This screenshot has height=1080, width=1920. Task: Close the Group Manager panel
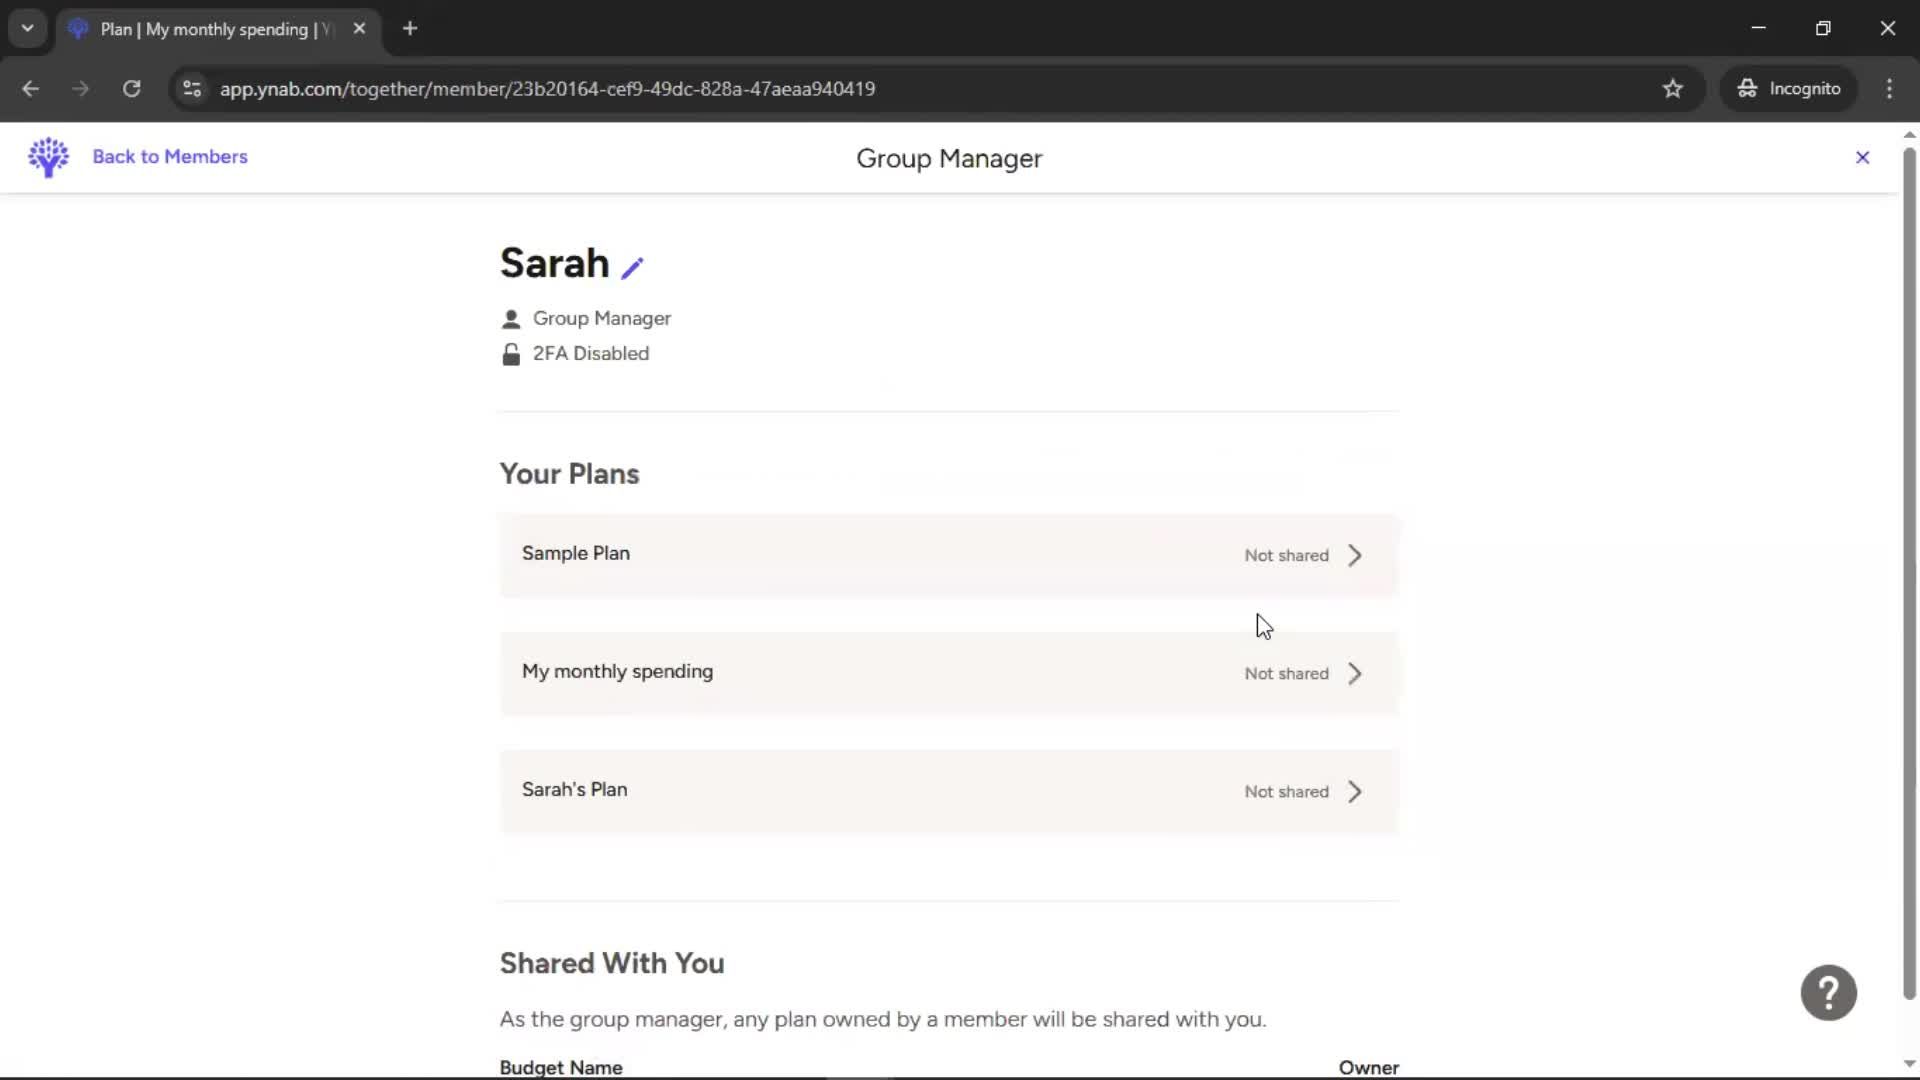[1862, 157]
